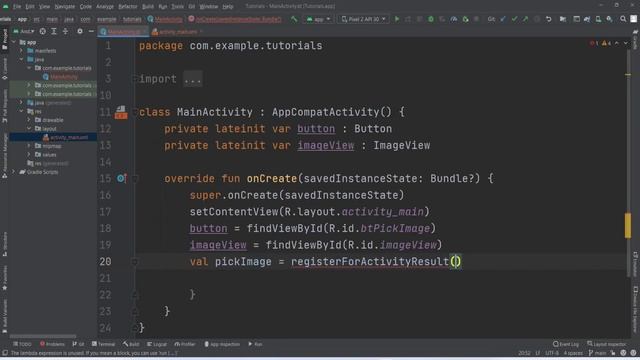Screen dimensions: 640x360
Task: Click the green Debug app bug icon
Action: tap(431, 19)
